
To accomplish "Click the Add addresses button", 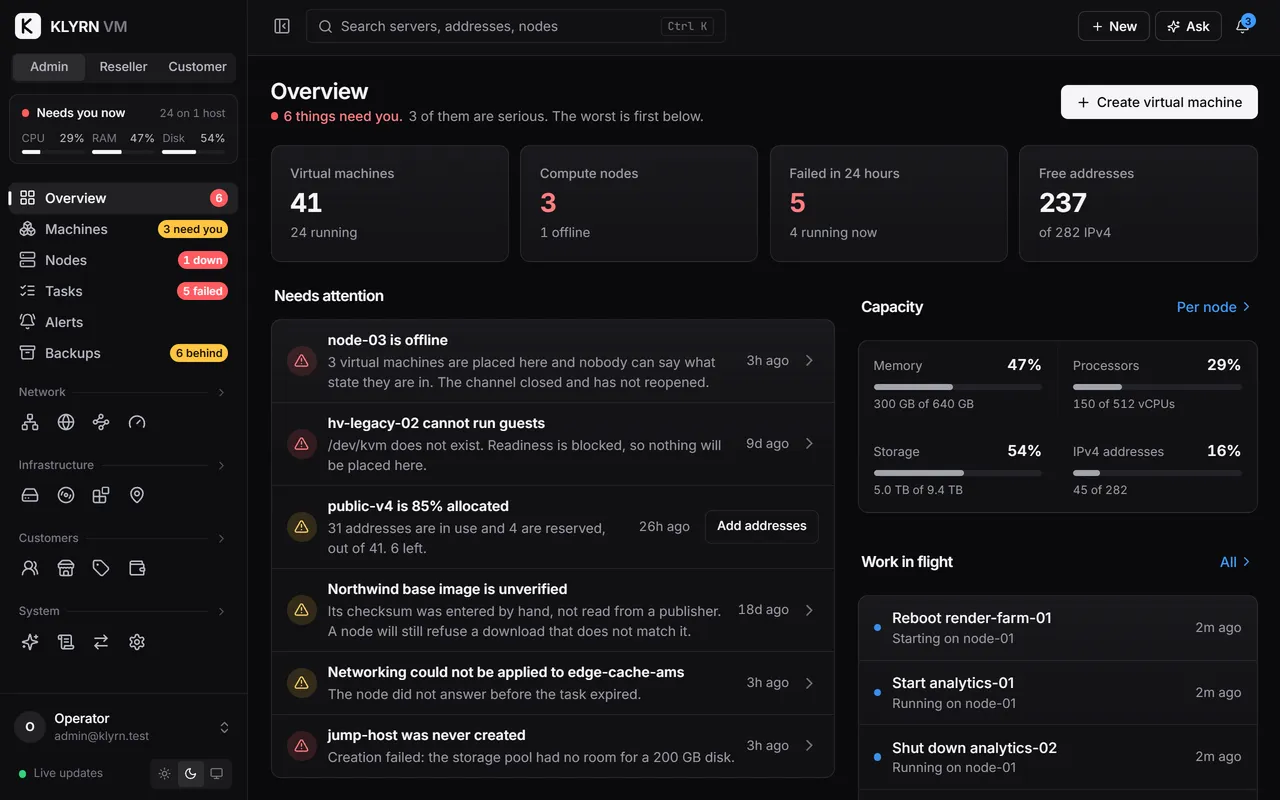I will click(762, 526).
